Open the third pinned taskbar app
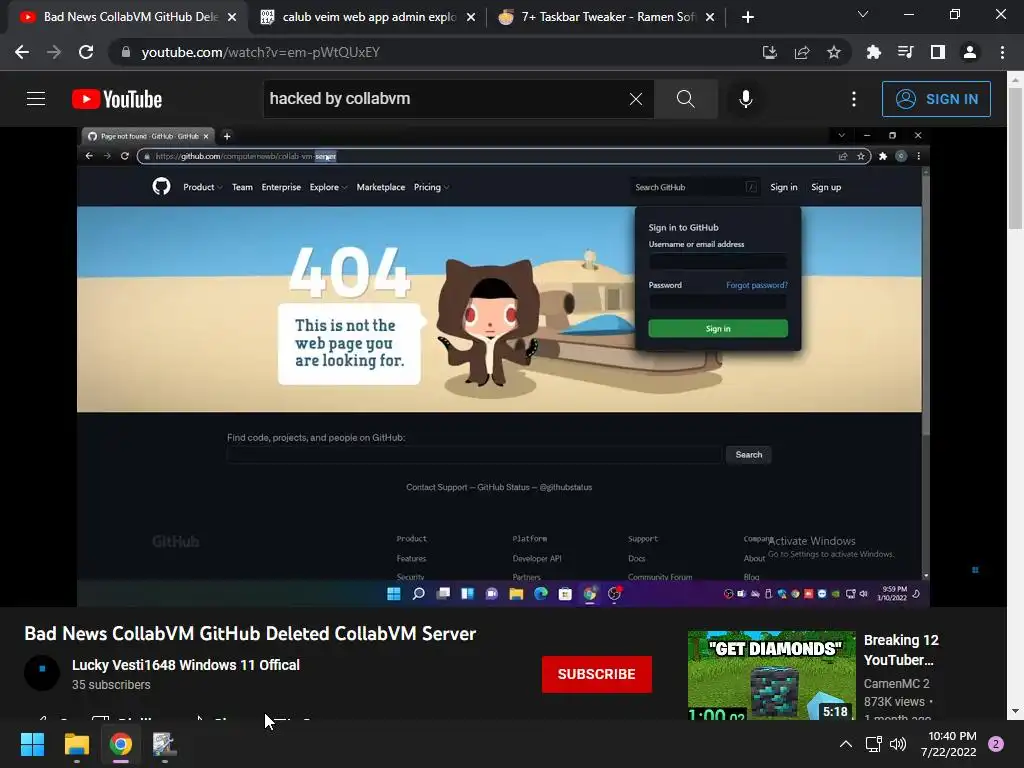Screen dimensions: 1024x768 coord(164,744)
